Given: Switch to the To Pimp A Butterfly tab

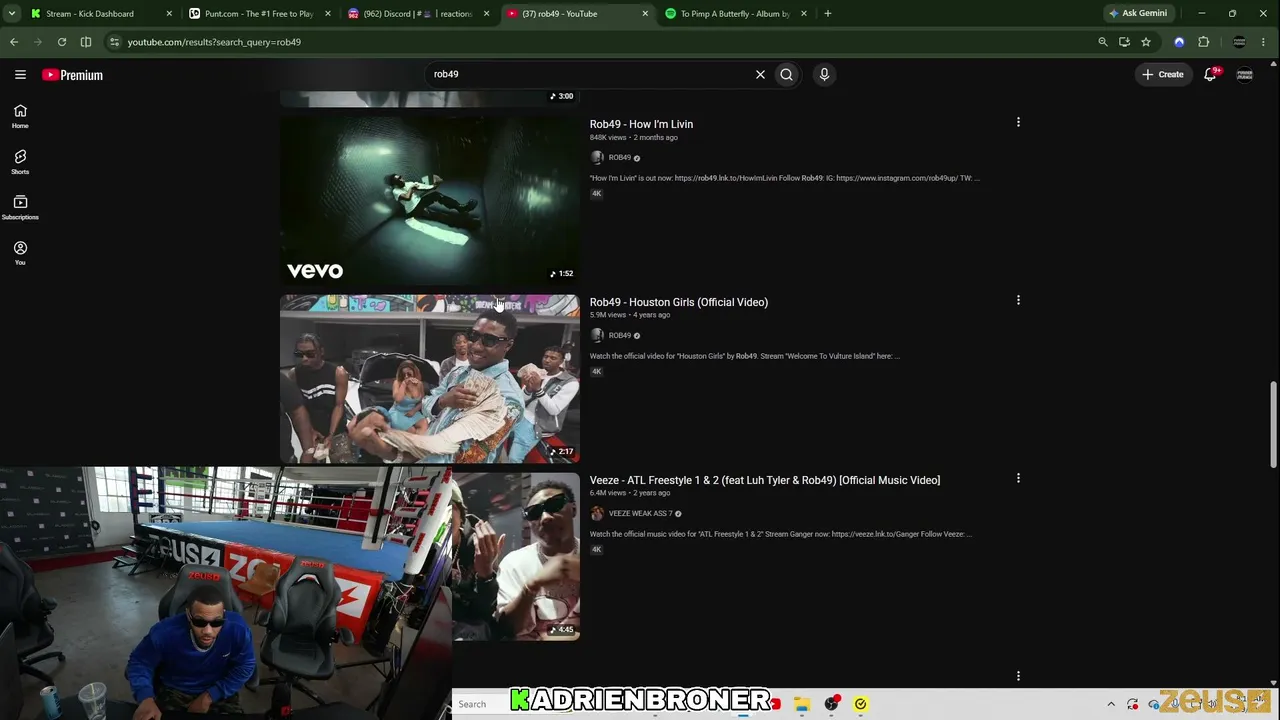Looking at the screenshot, I should pyautogui.click(x=734, y=14).
